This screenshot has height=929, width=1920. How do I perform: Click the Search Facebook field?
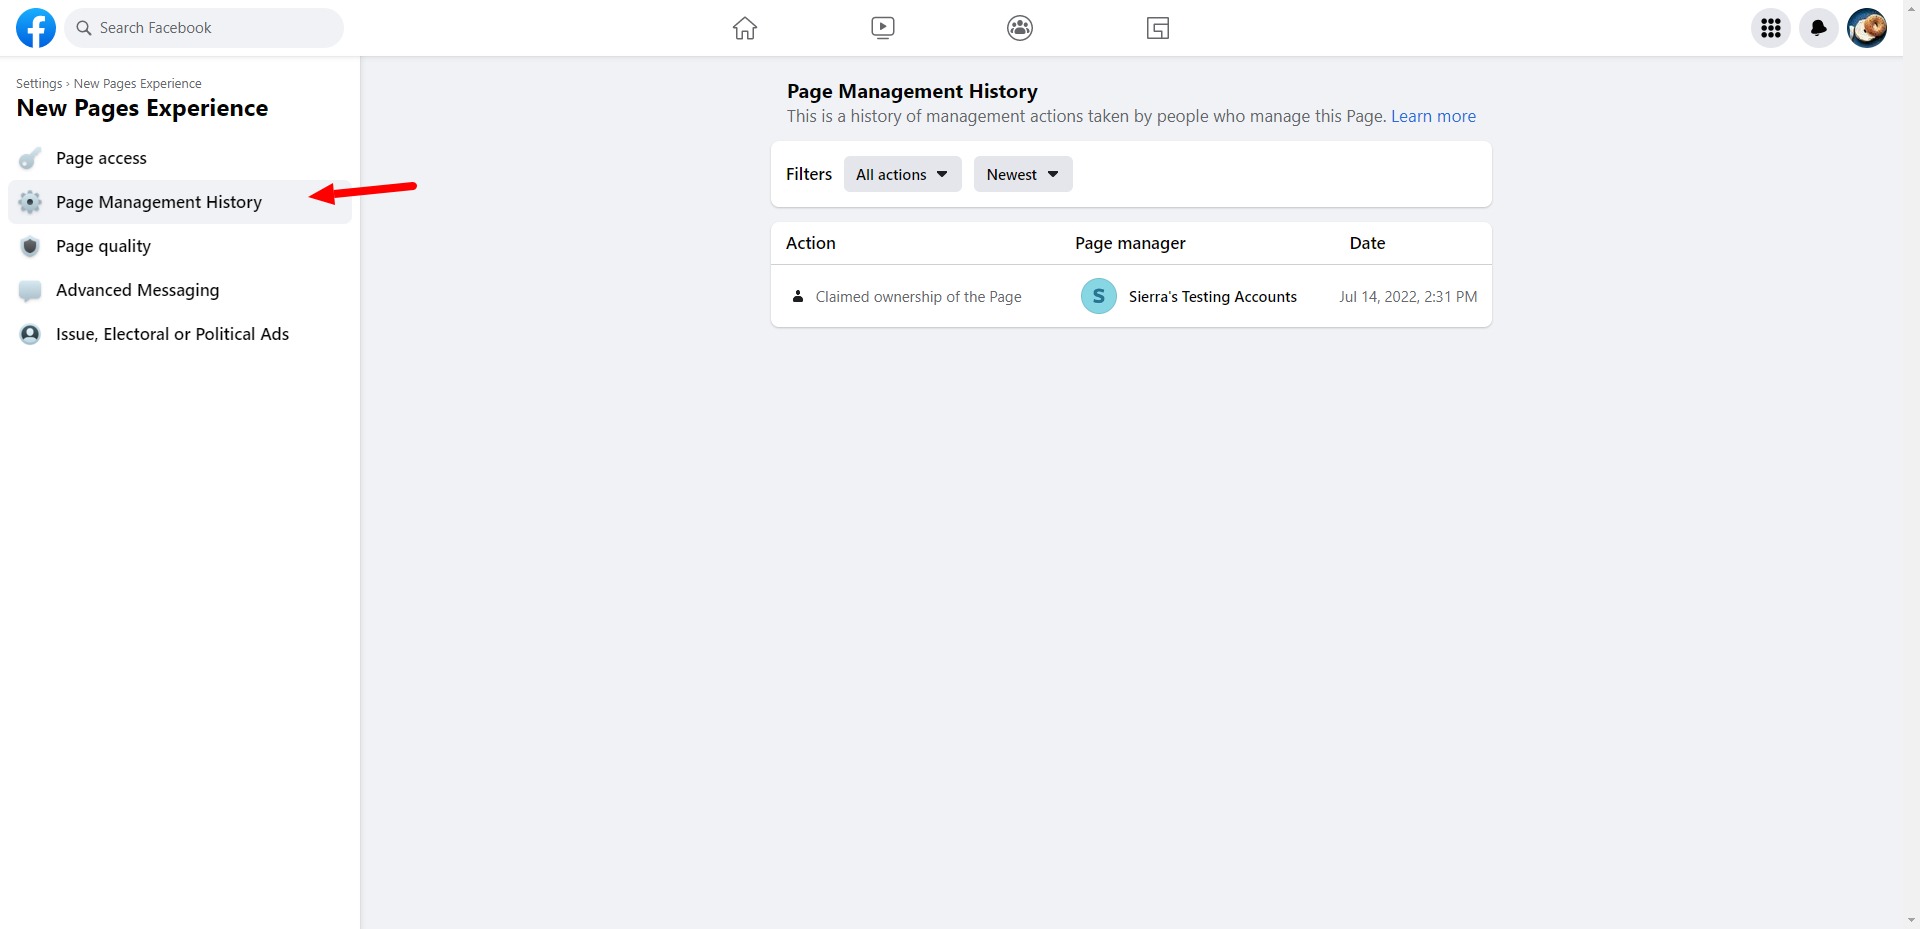205,28
